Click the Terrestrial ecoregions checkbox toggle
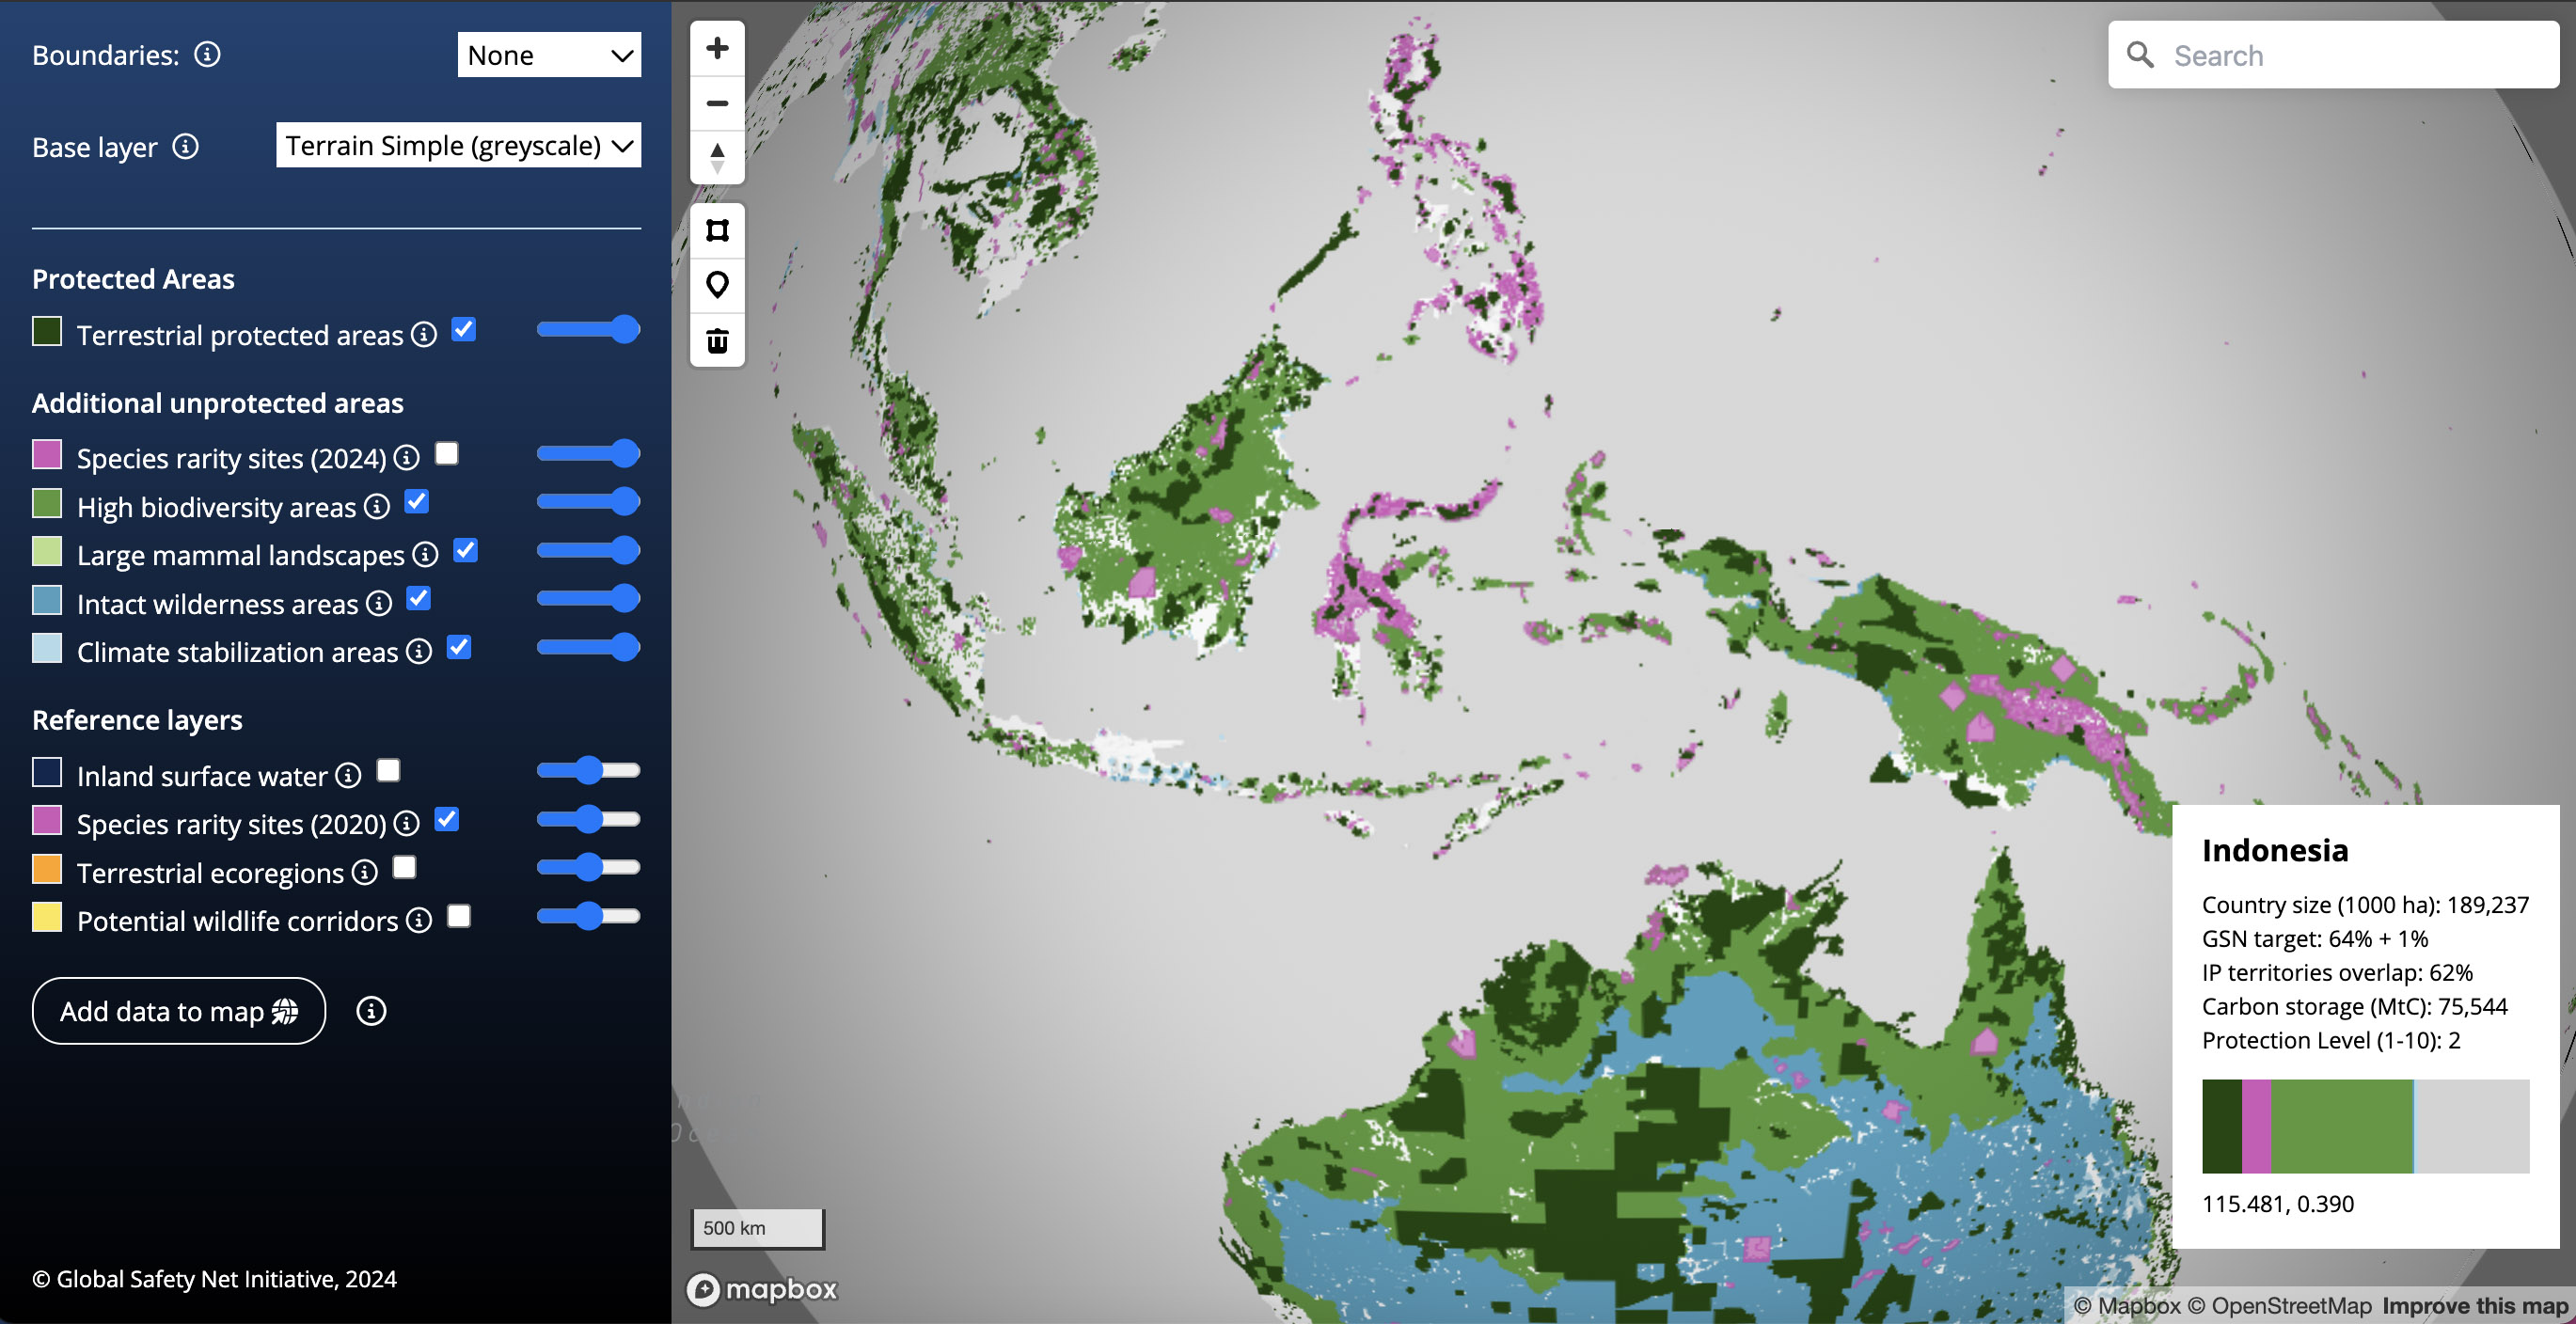The width and height of the screenshot is (2576, 1324). coord(403,870)
